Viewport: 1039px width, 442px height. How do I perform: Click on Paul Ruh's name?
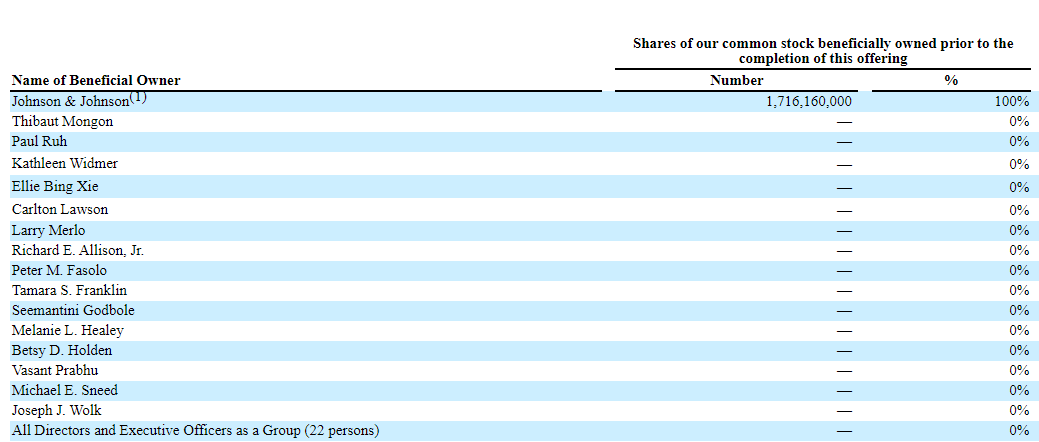pos(39,141)
